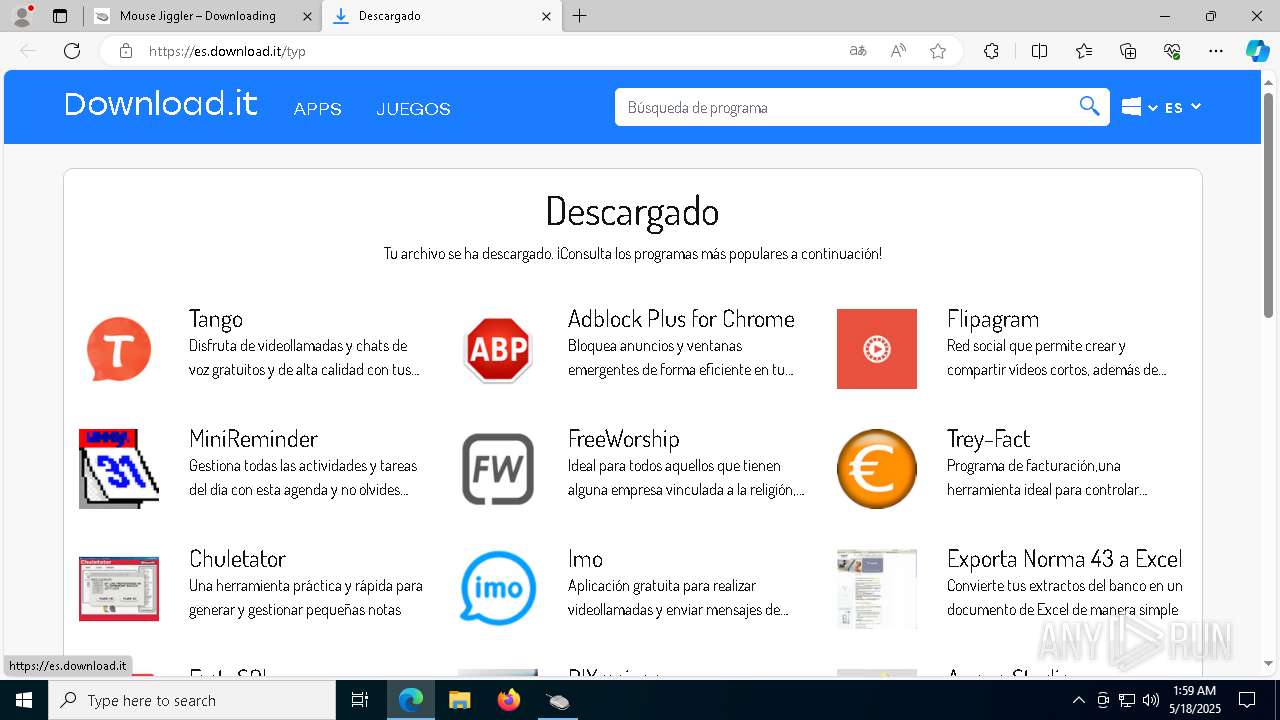Click the Read aloud icon
The height and width of the screenshot is (720, 1280).
(898, 51)
